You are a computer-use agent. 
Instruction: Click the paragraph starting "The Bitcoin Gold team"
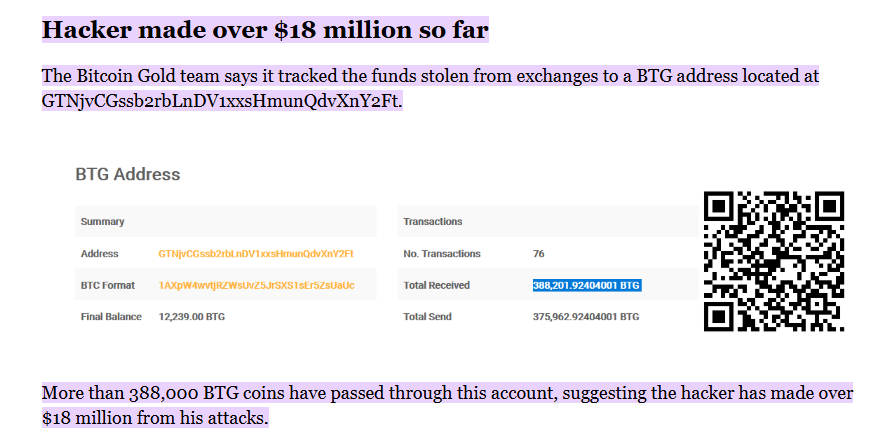pyautogui.click(x=430, y=77)
